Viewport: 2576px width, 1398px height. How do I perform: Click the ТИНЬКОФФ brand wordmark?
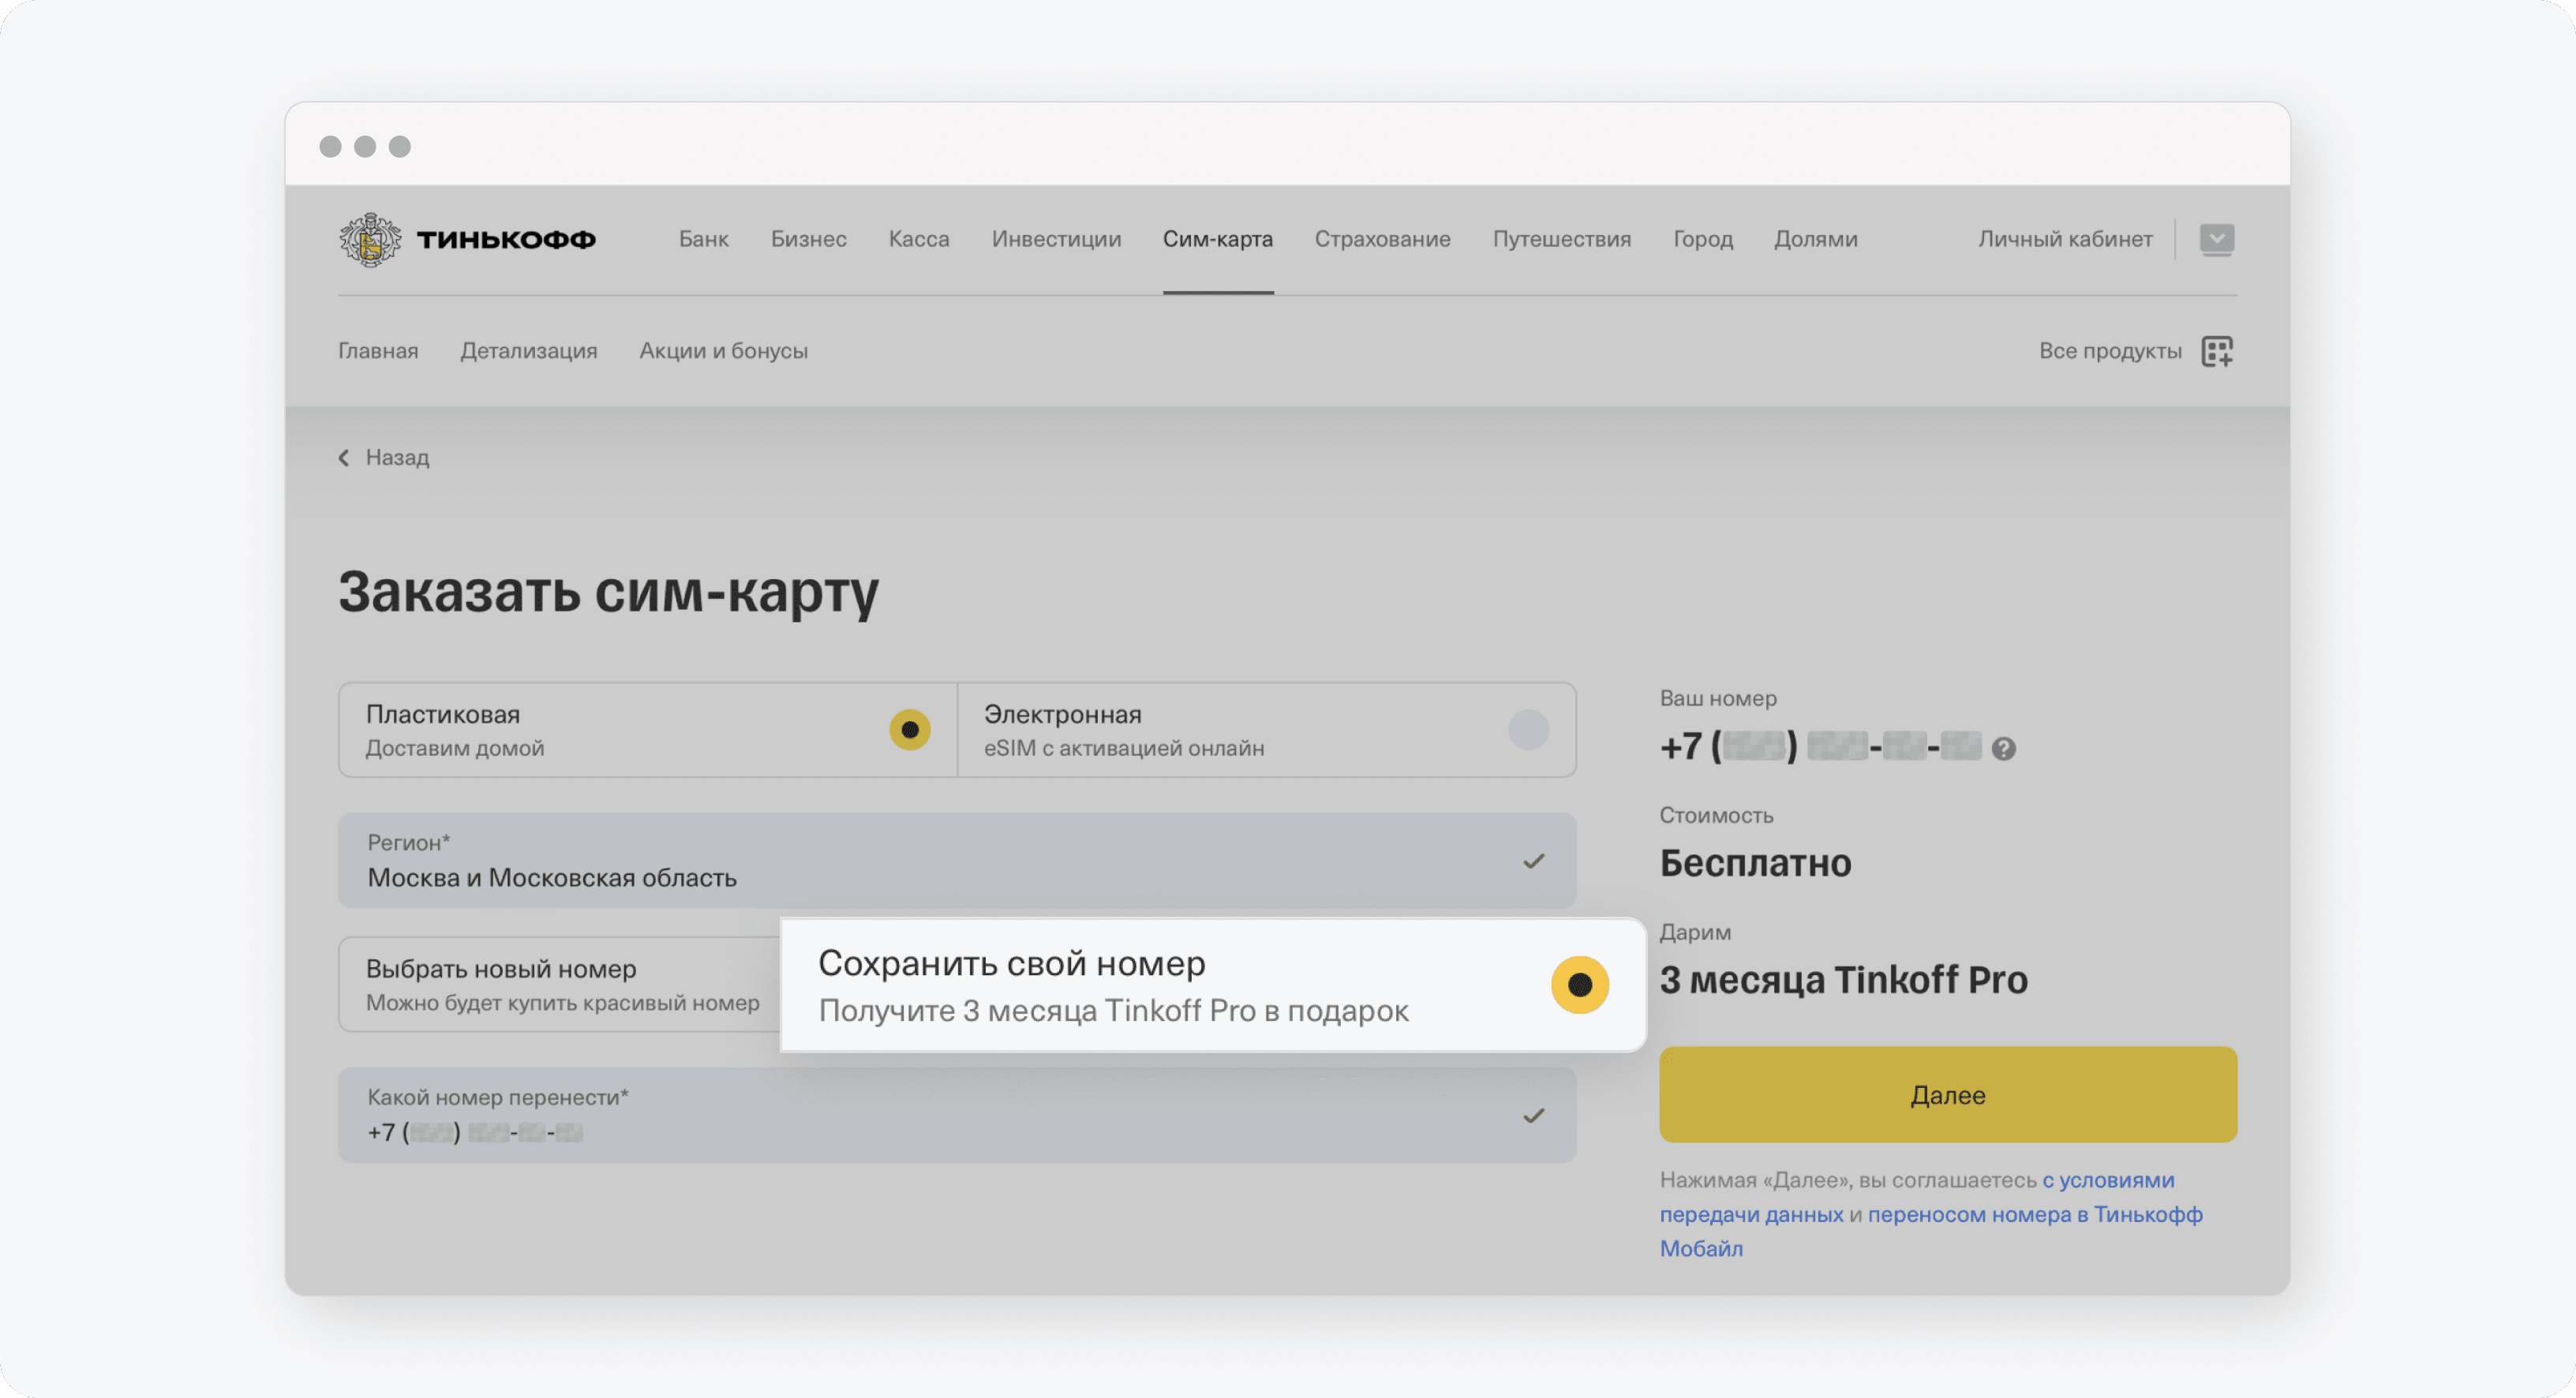(506, 240)
